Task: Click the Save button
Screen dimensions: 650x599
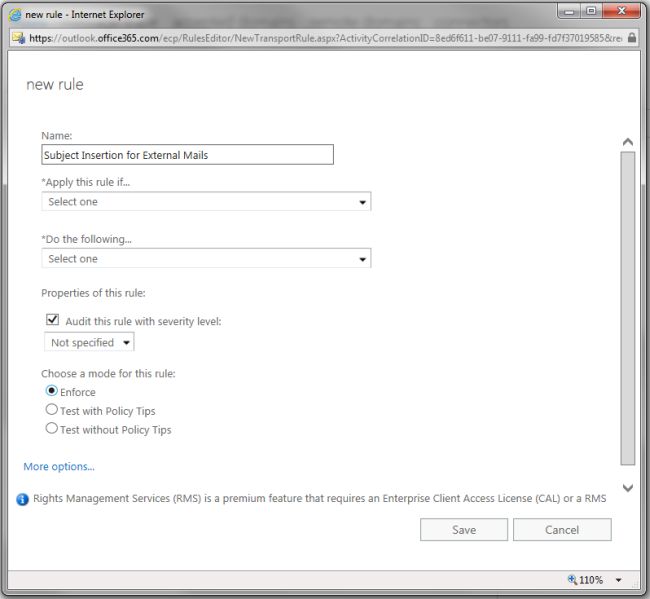Action: click(464, 530)
